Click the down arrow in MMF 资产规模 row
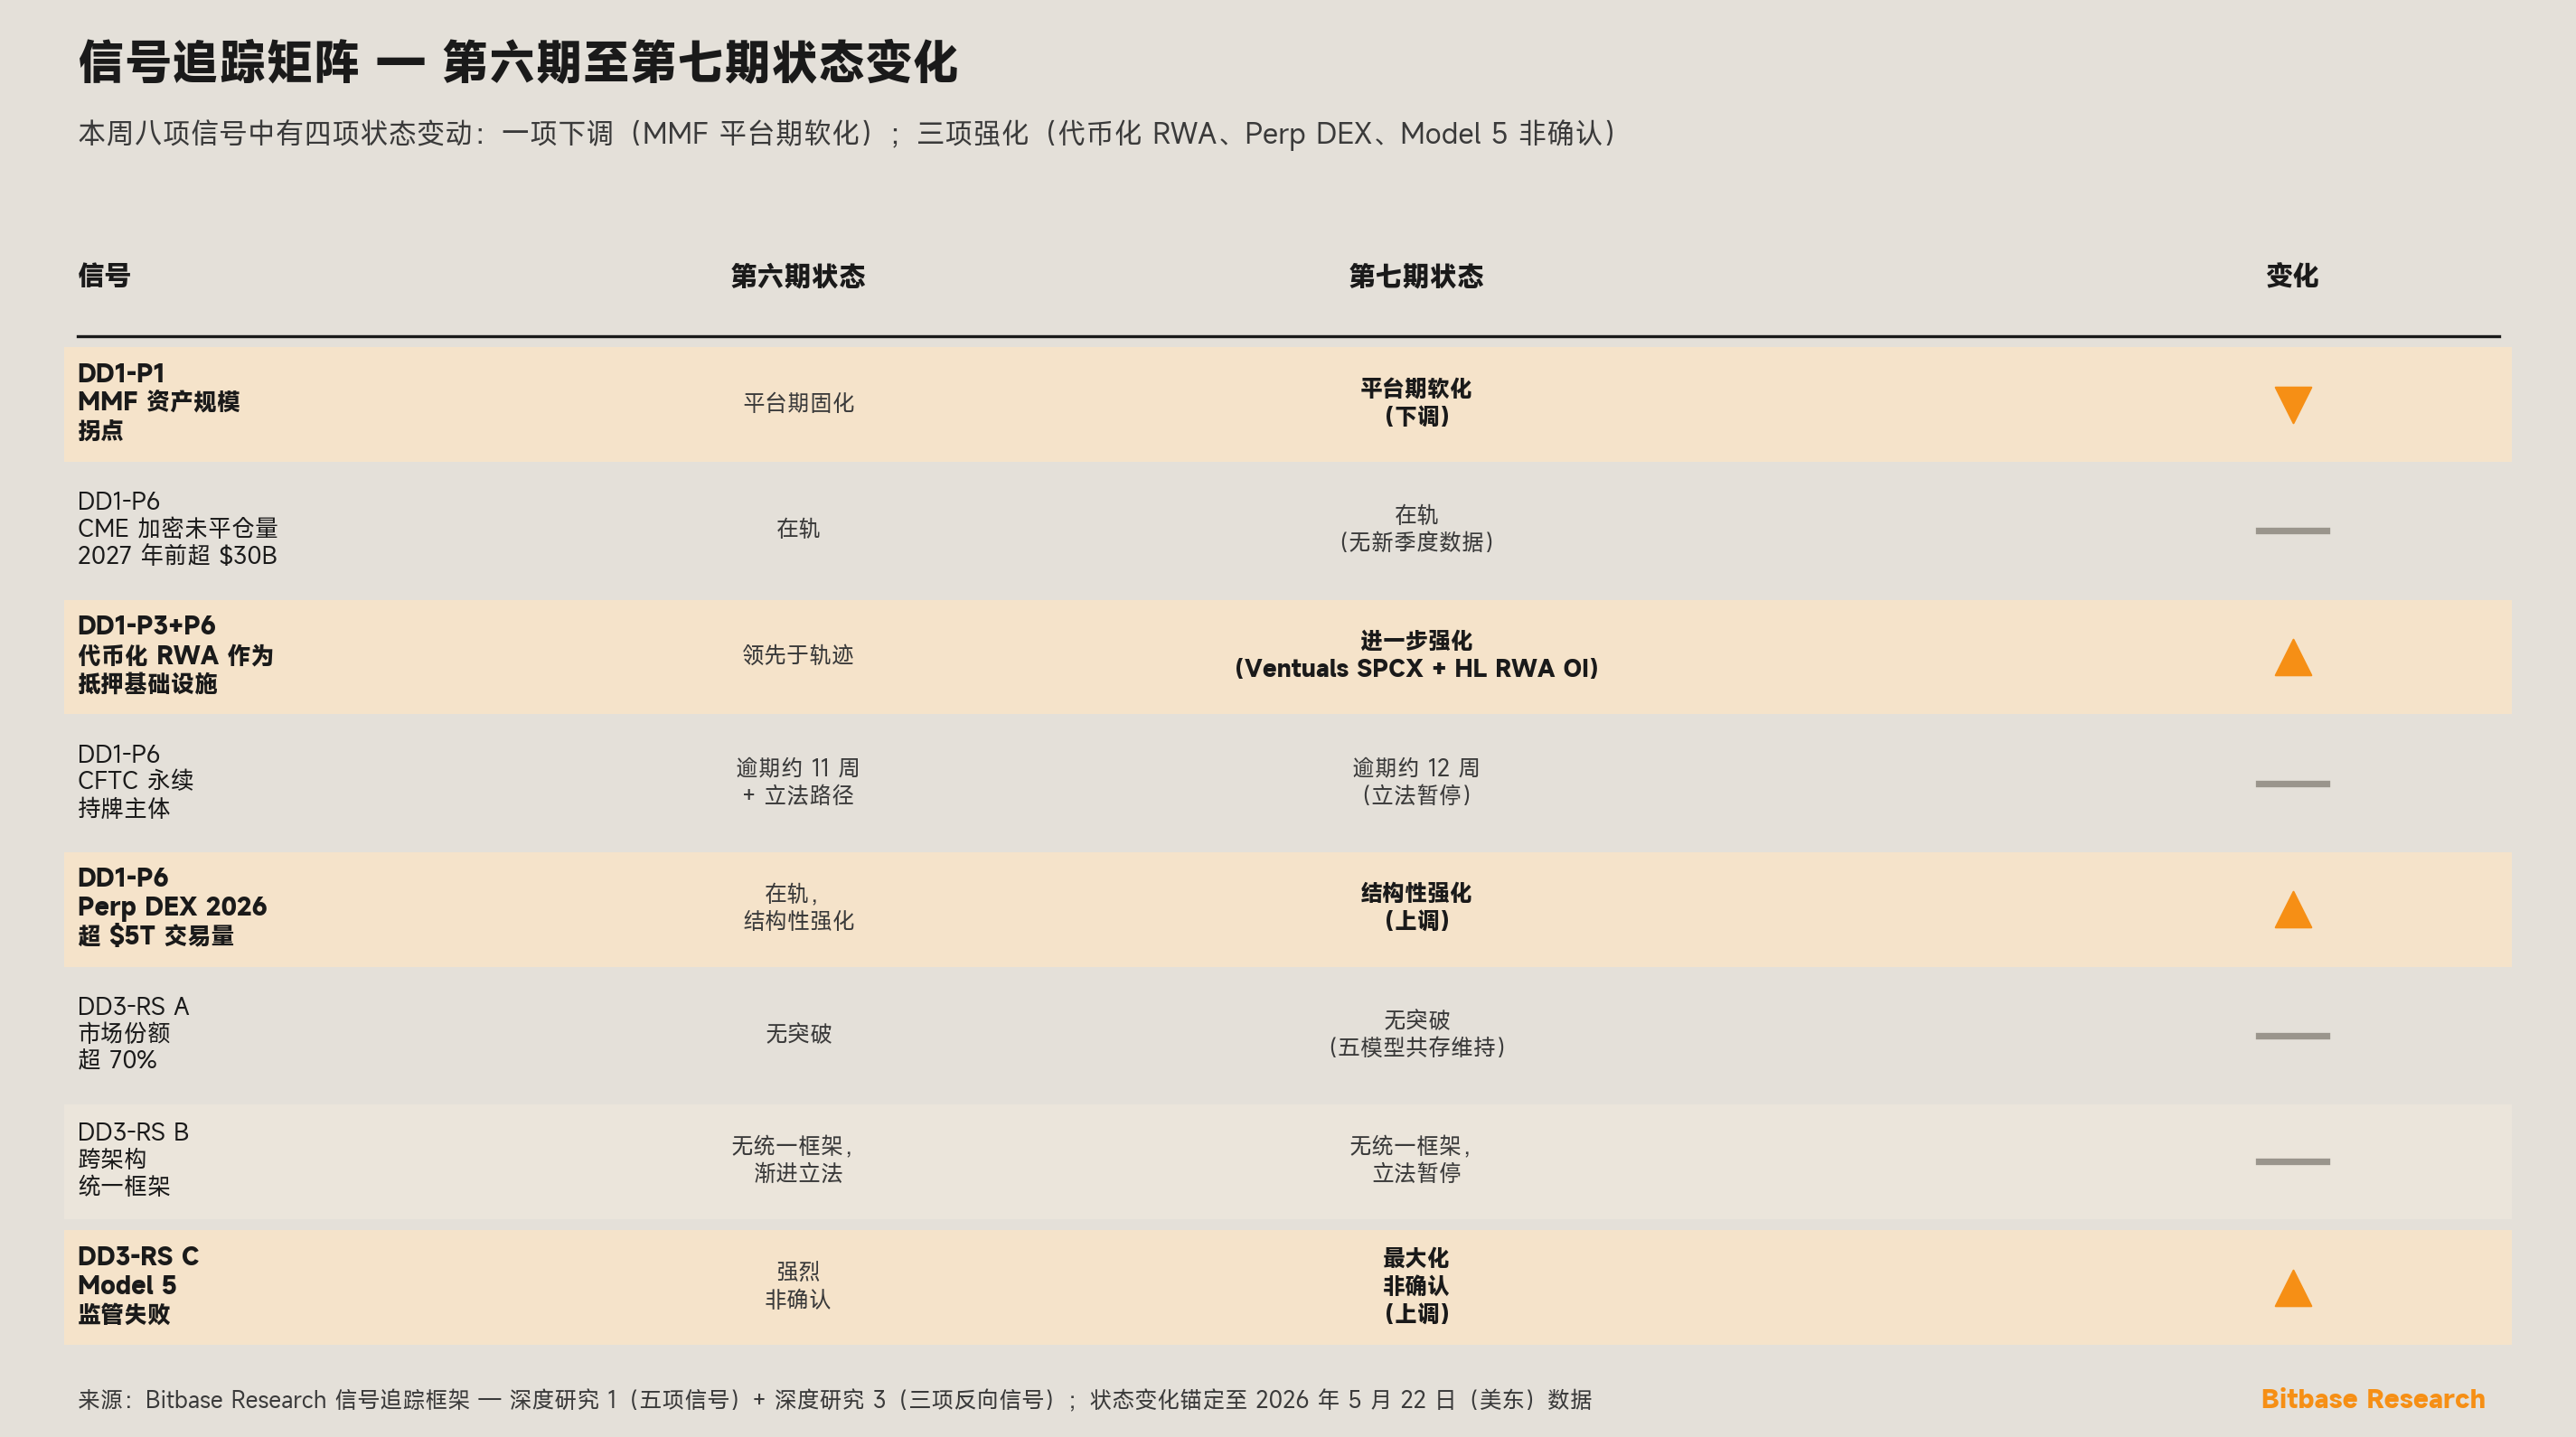The image size is (2576, 1437). click(2292, 405)
